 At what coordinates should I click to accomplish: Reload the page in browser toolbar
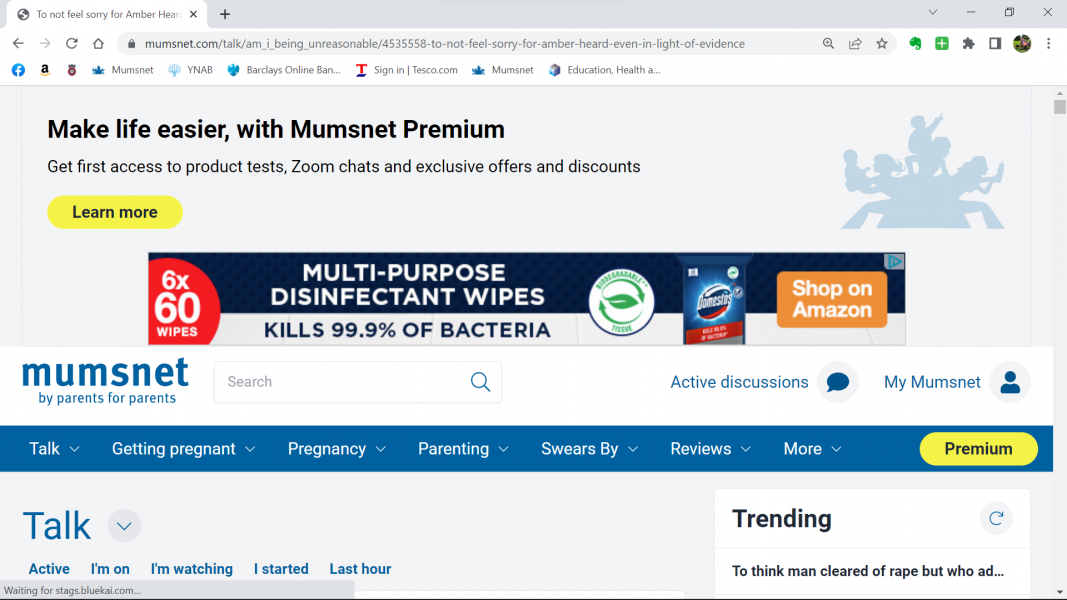(72, 44)
